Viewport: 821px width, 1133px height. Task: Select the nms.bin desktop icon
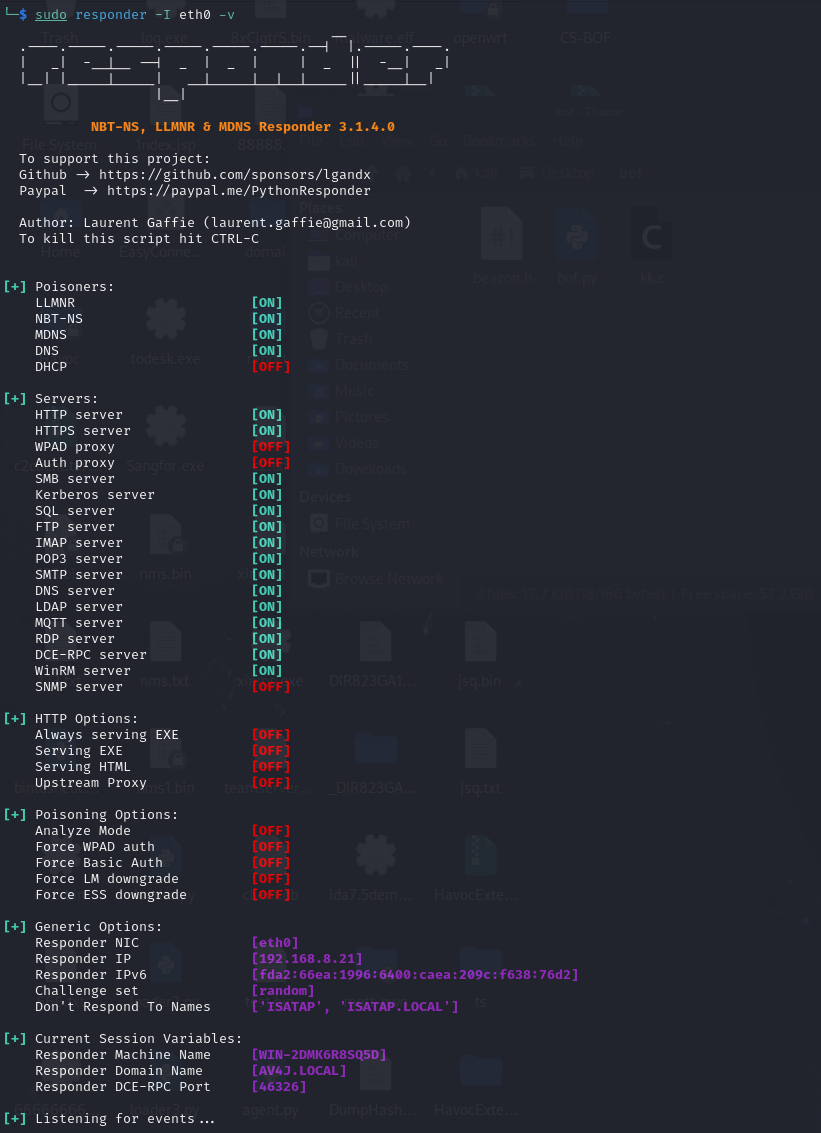click(166, 546)
